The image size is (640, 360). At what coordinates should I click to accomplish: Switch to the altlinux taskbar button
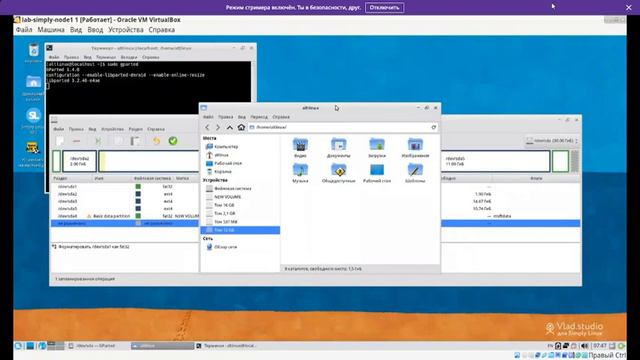162,346
